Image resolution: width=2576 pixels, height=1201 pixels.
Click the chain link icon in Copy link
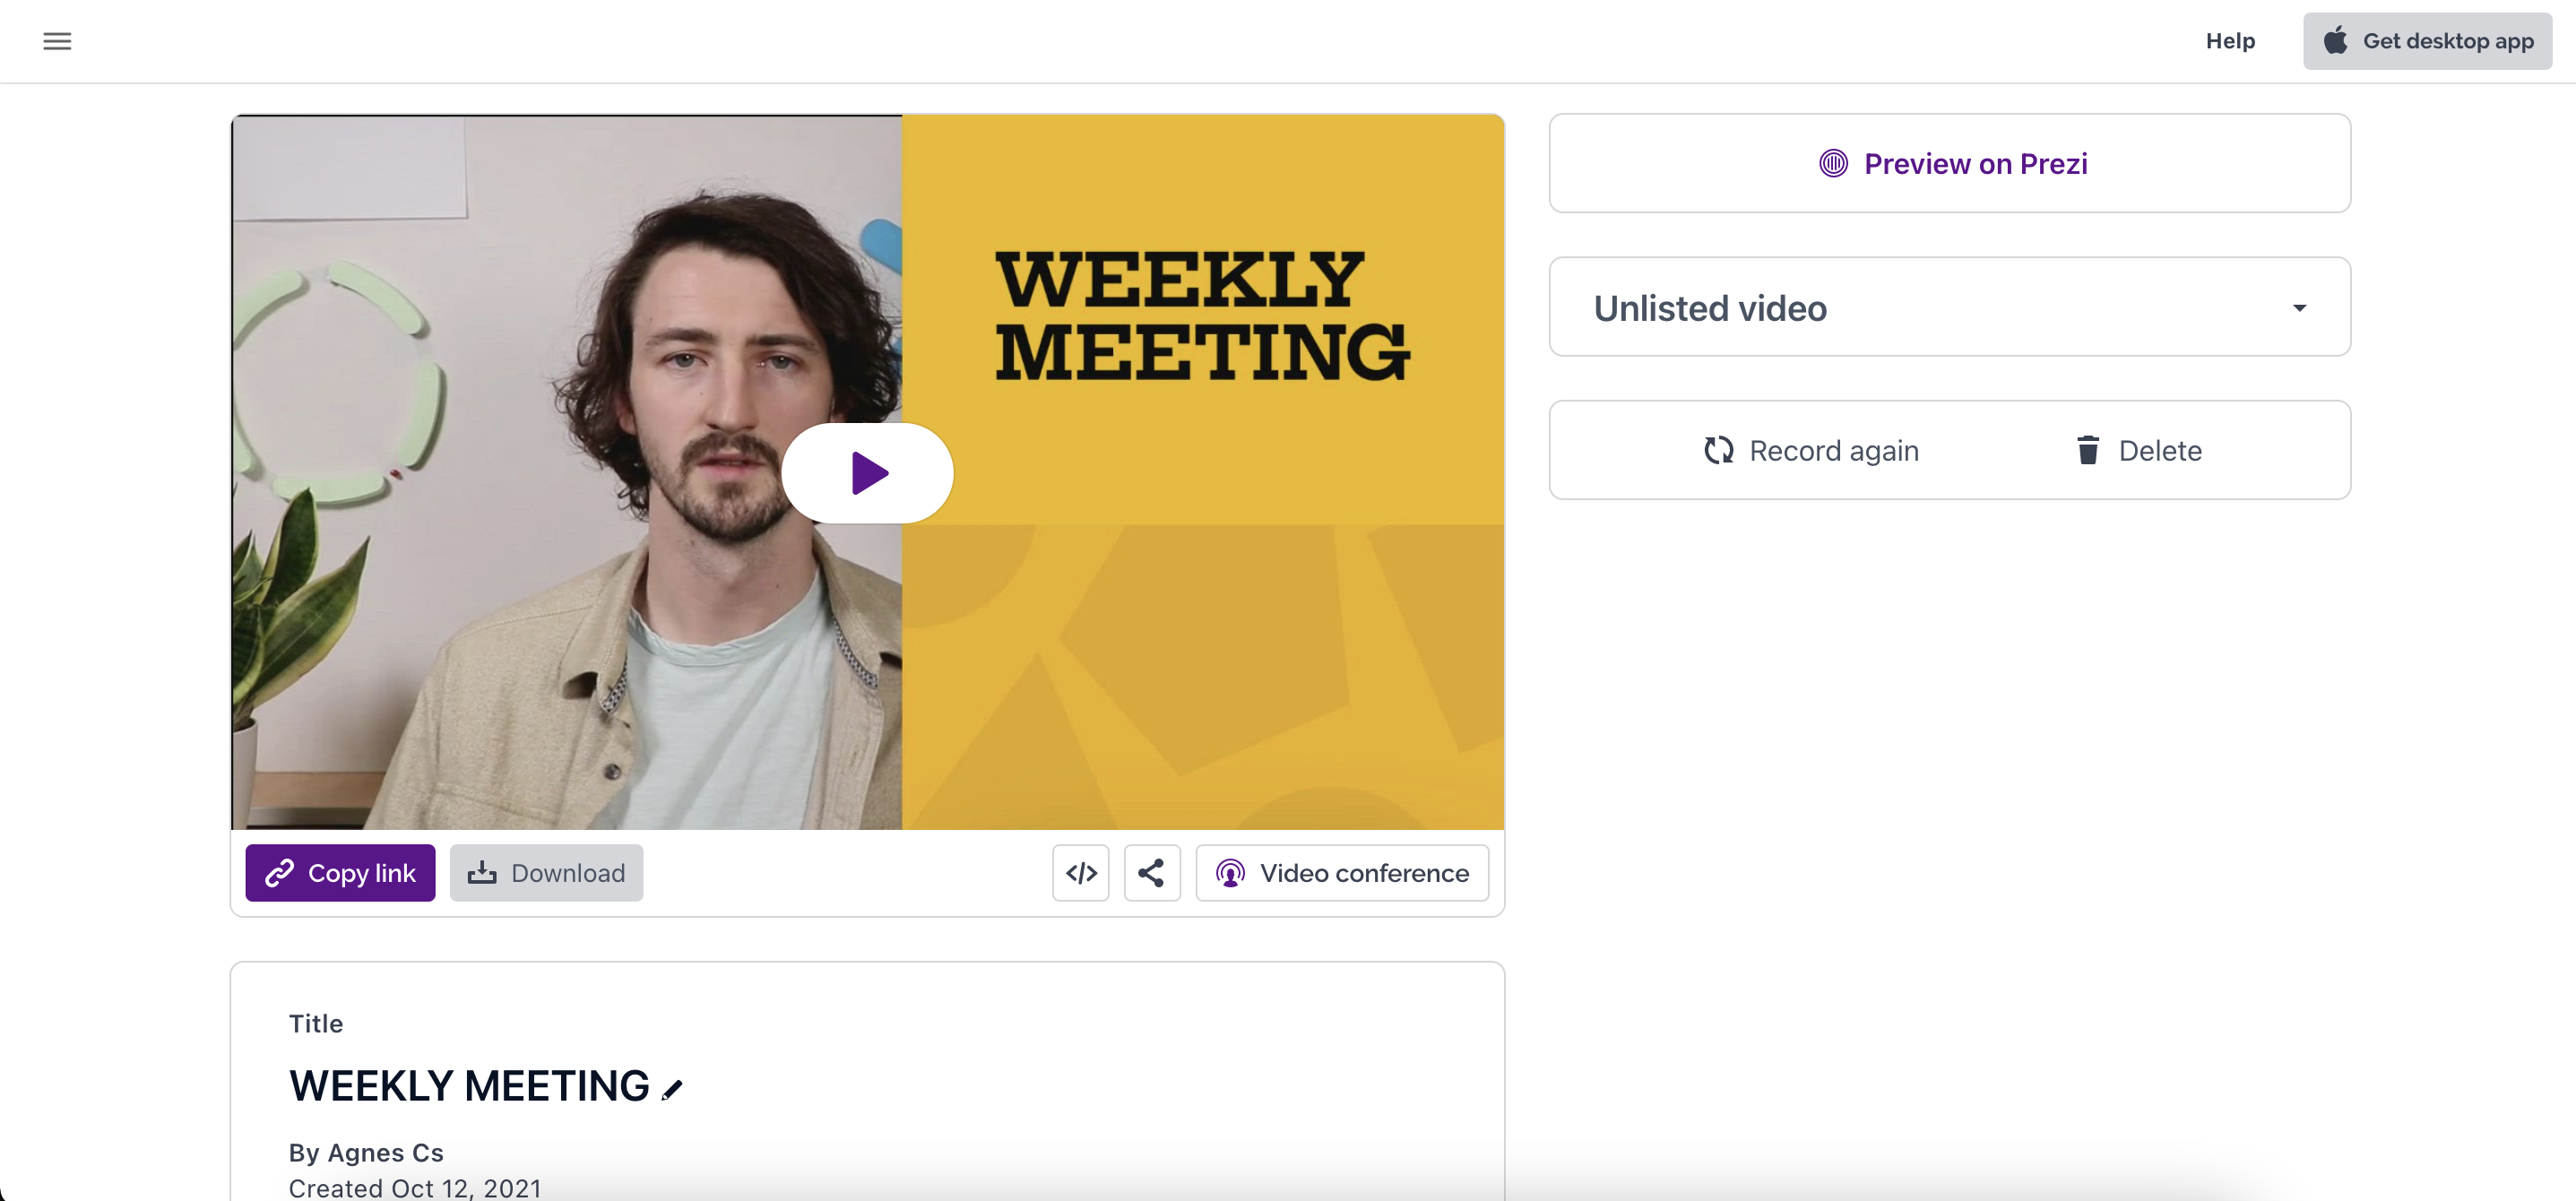279,873
